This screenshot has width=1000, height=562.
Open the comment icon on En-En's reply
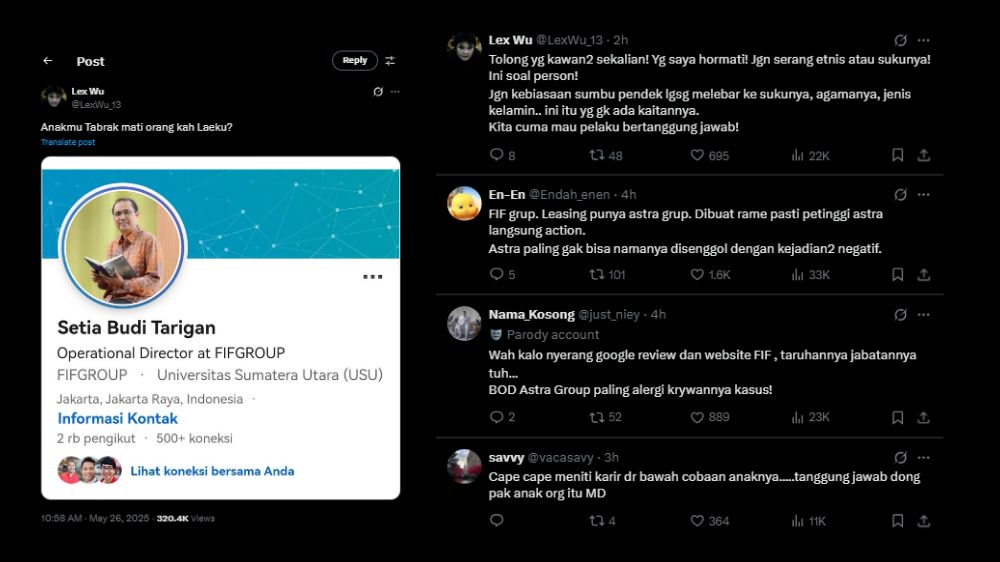click(x=496, y=274)
